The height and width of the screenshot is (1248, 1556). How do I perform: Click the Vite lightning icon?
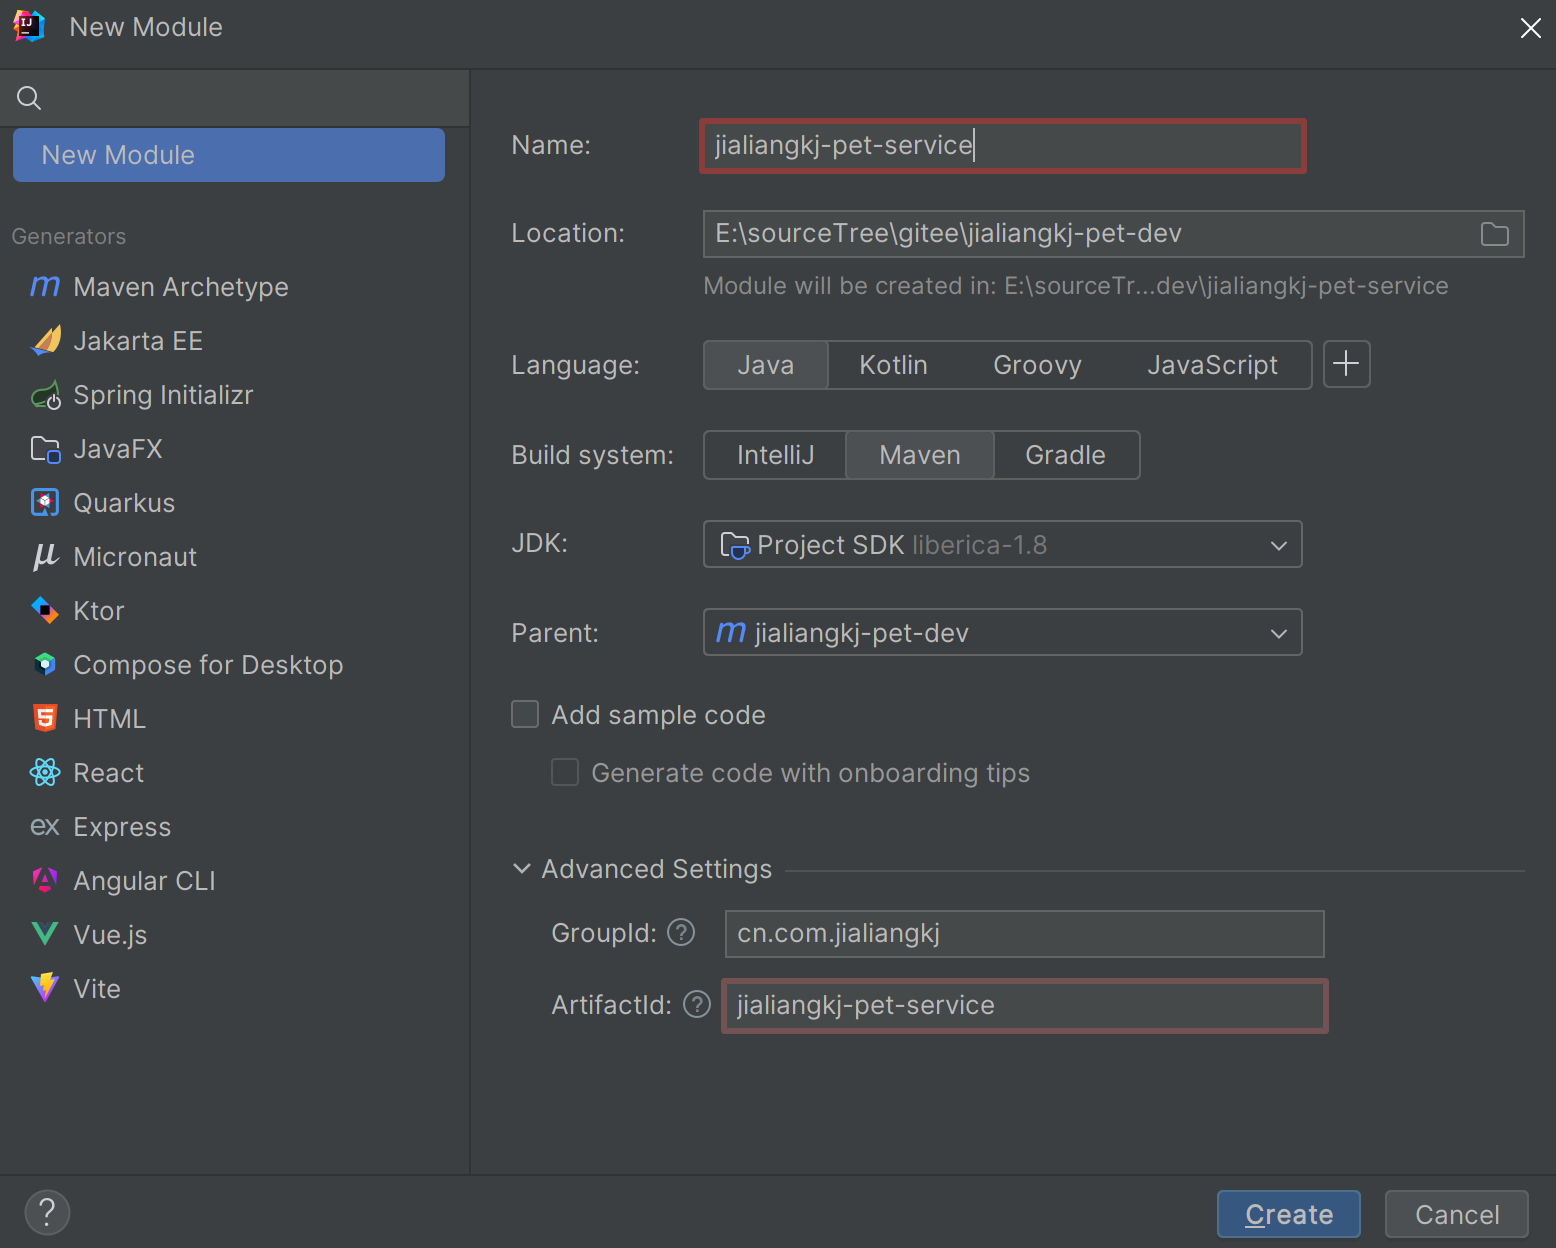click(x=45, y=988)
